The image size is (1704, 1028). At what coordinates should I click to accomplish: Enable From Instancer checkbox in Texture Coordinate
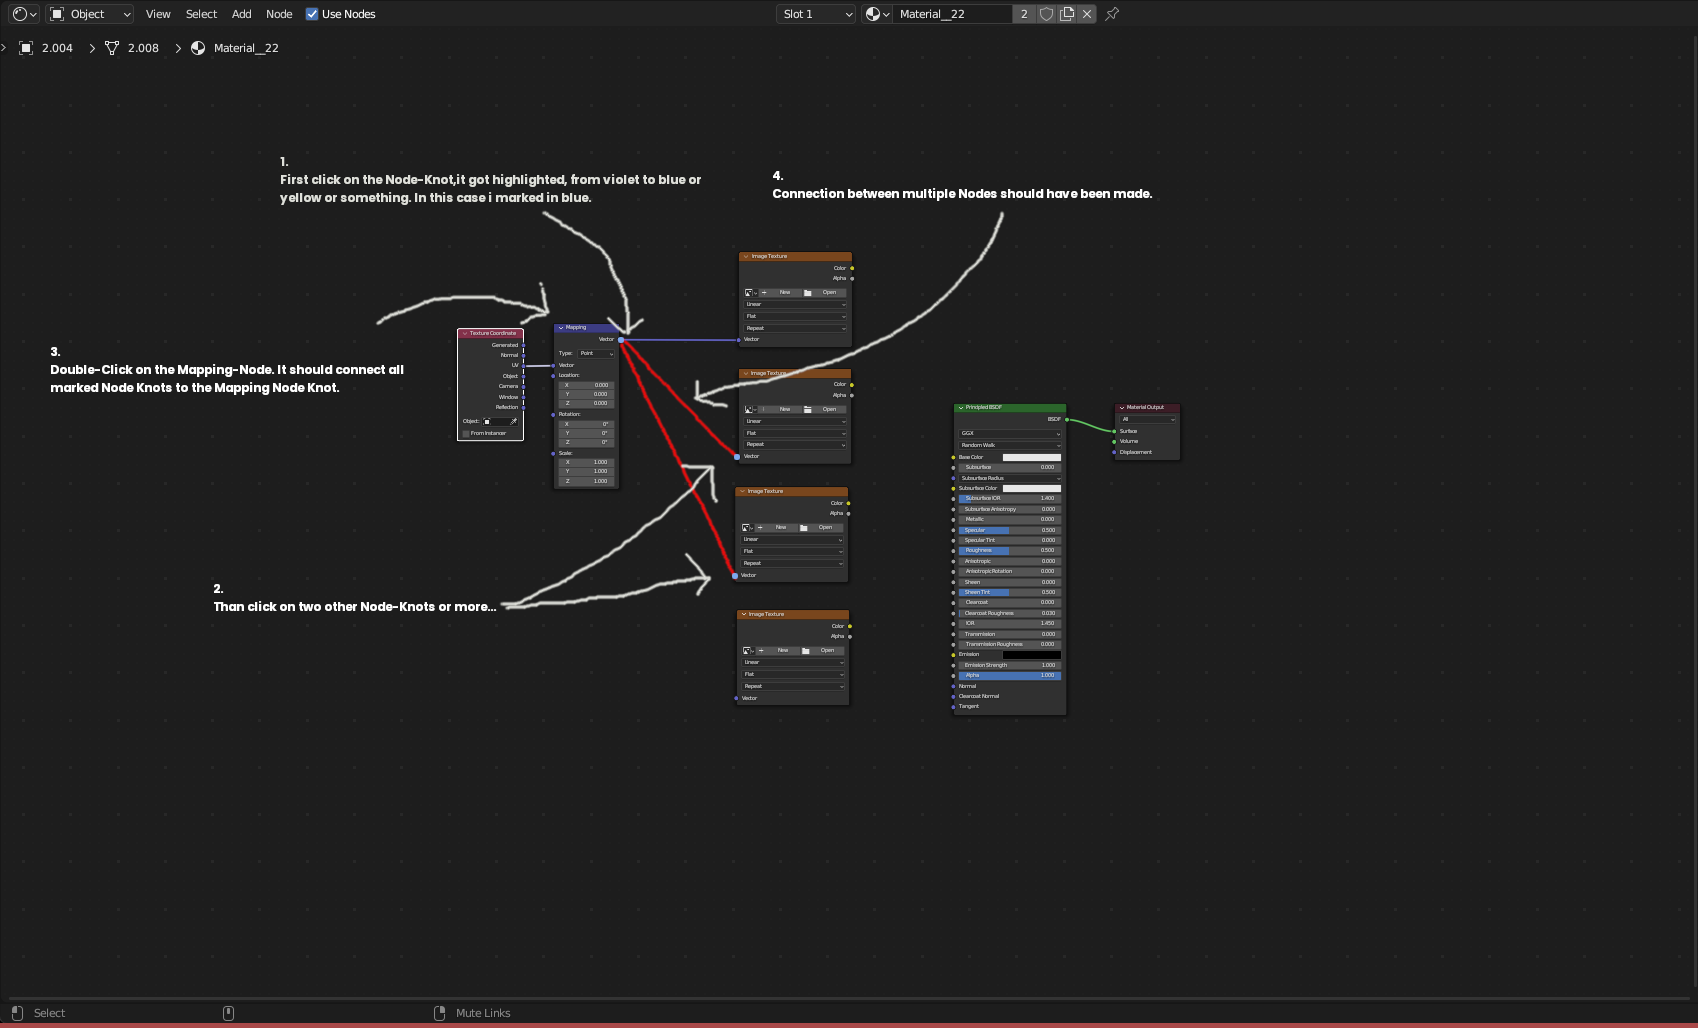coord(466,434)
